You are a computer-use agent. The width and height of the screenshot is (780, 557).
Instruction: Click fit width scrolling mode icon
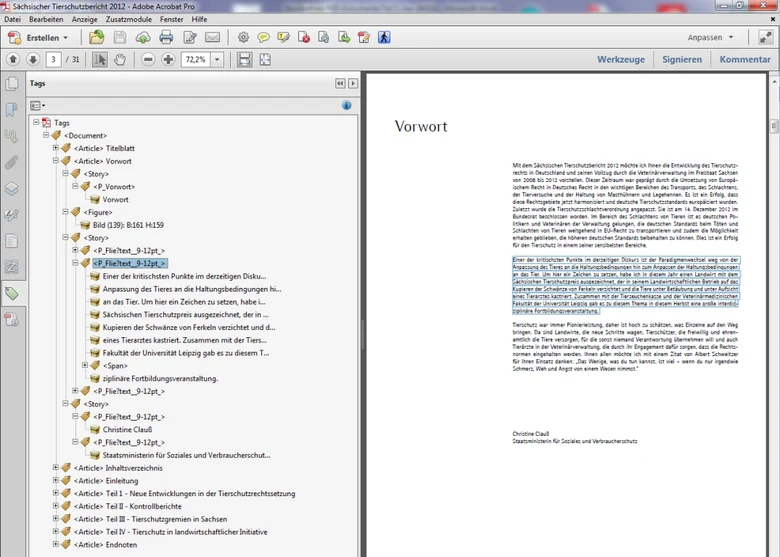(244, 60)
